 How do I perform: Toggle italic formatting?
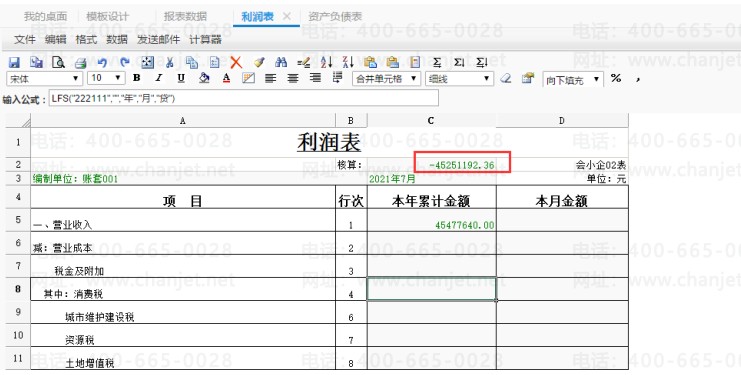[x=159, y=78]
